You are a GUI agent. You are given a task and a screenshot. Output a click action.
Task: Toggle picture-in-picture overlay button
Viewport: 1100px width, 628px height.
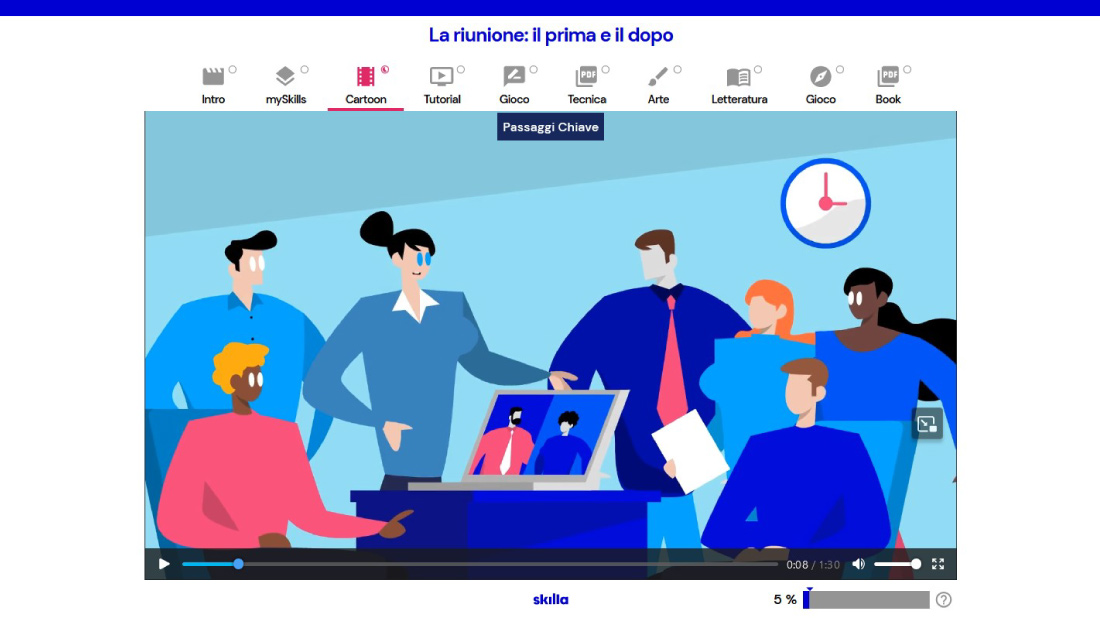(927, 424)
